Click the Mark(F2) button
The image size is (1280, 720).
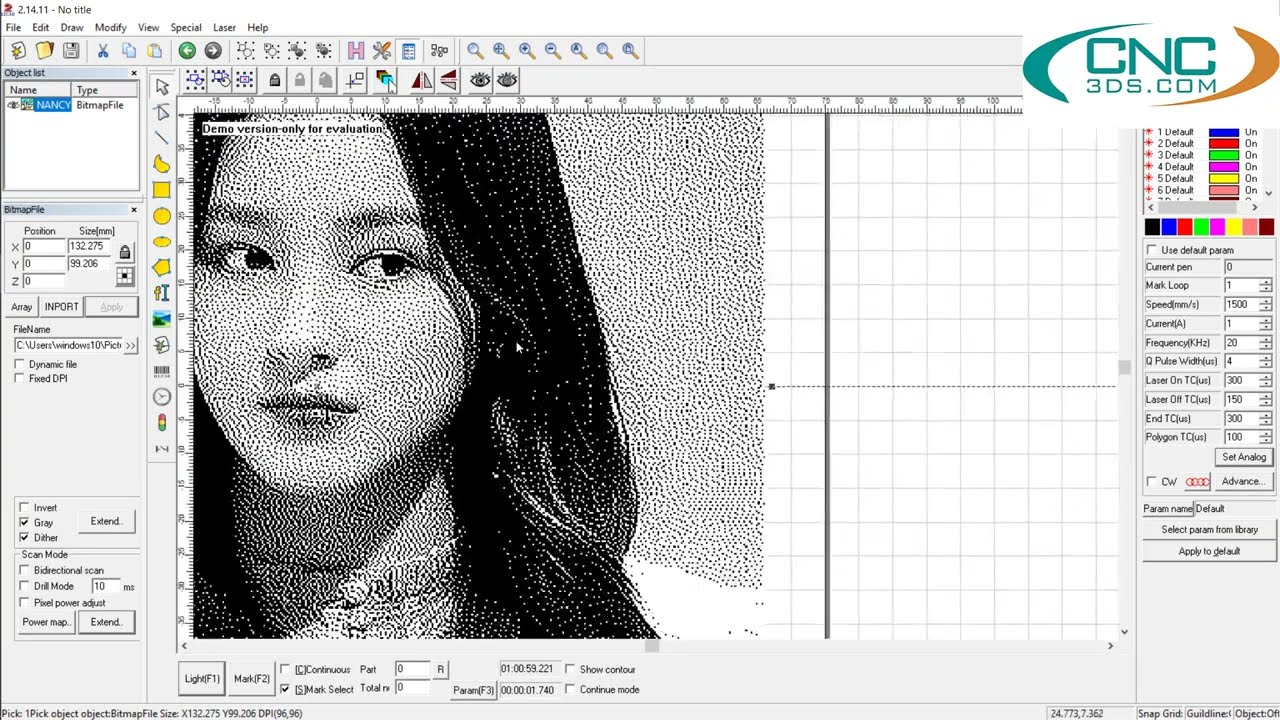pos(252,679)
